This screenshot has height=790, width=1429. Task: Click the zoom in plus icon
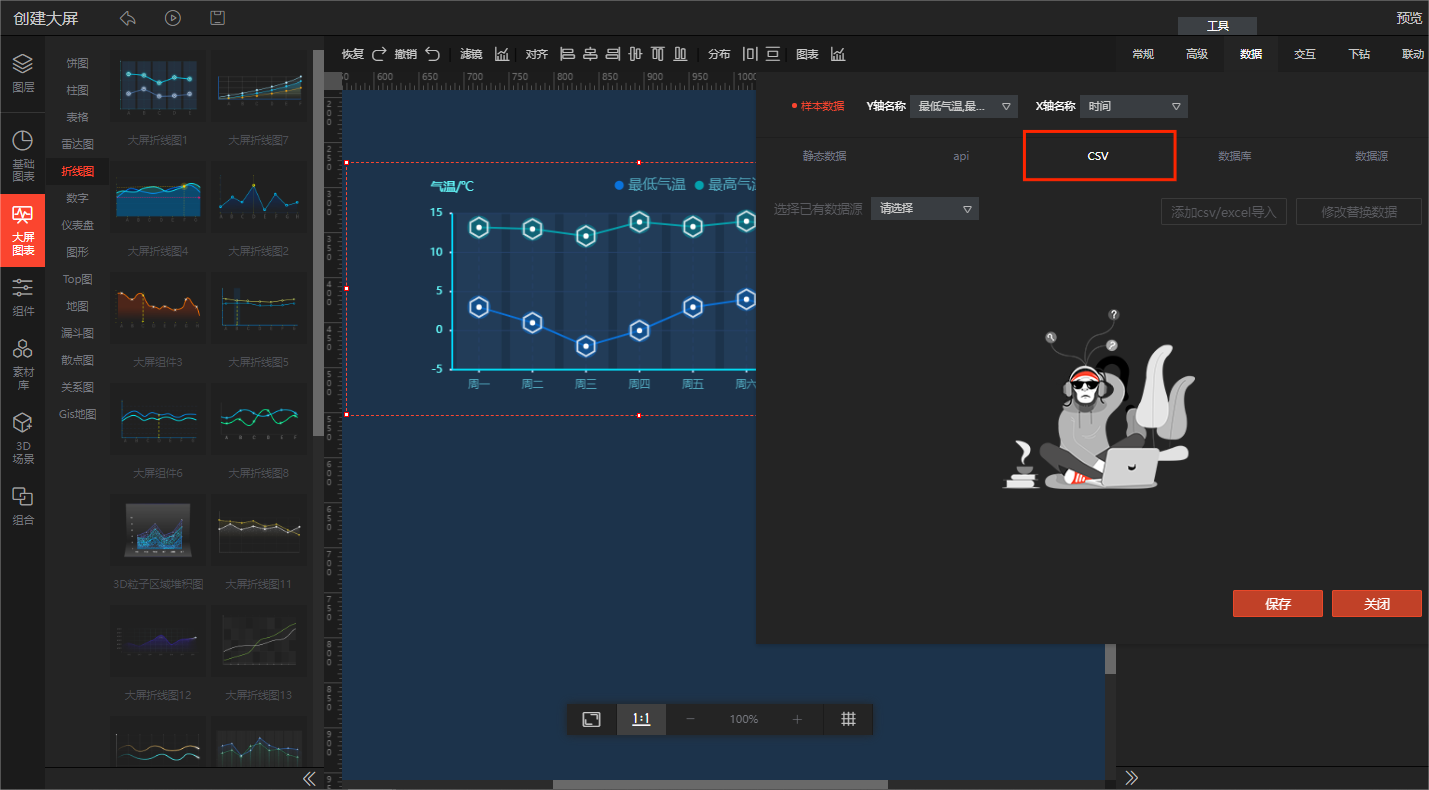tap(797, 719)
